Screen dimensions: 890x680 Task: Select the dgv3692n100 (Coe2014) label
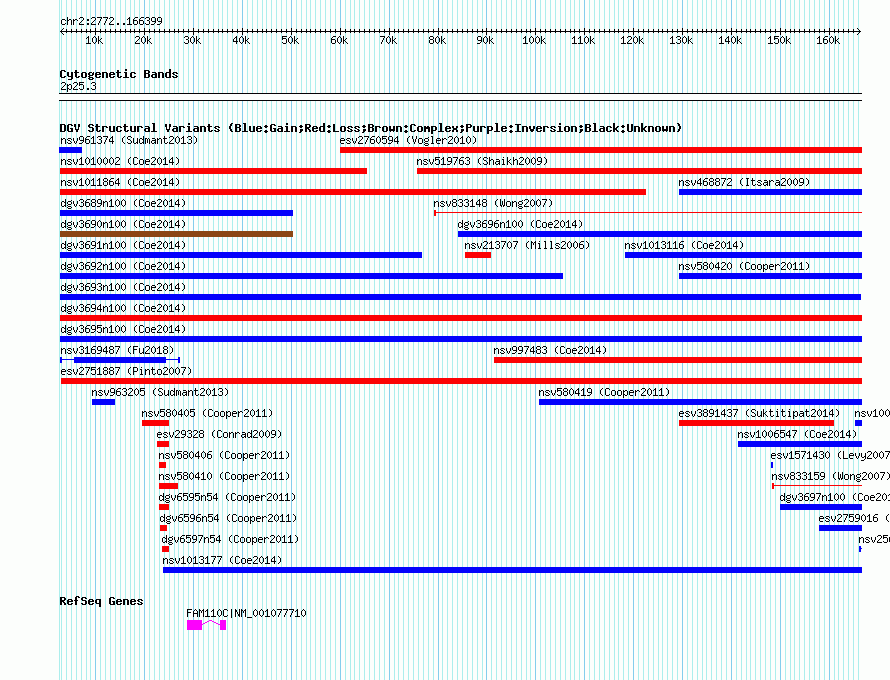click(123, 266)
